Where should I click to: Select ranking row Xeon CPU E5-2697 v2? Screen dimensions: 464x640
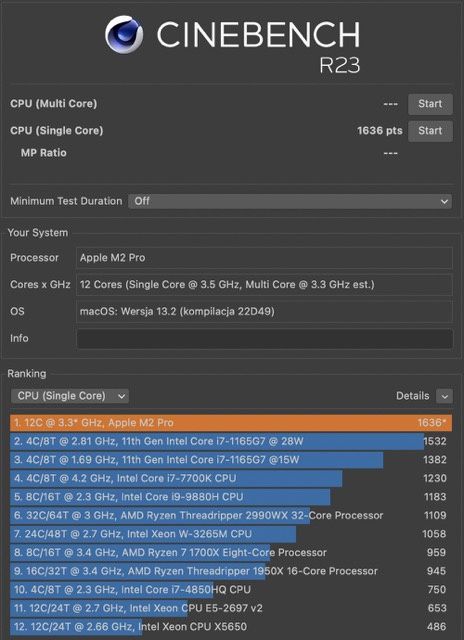coord(231,608)
